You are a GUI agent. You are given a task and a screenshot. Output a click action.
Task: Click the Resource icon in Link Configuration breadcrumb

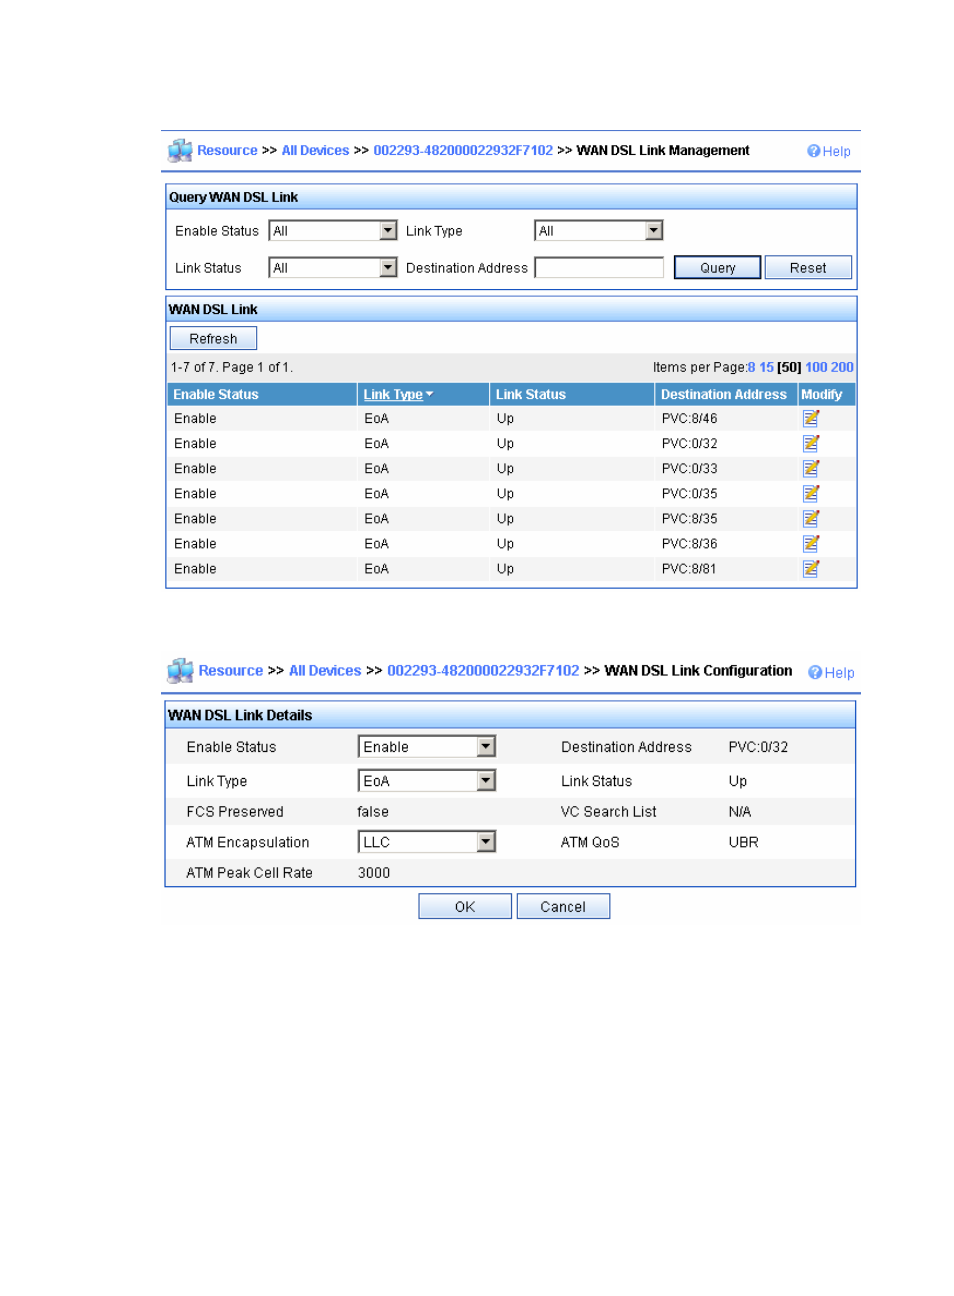(x=180, y=670)
